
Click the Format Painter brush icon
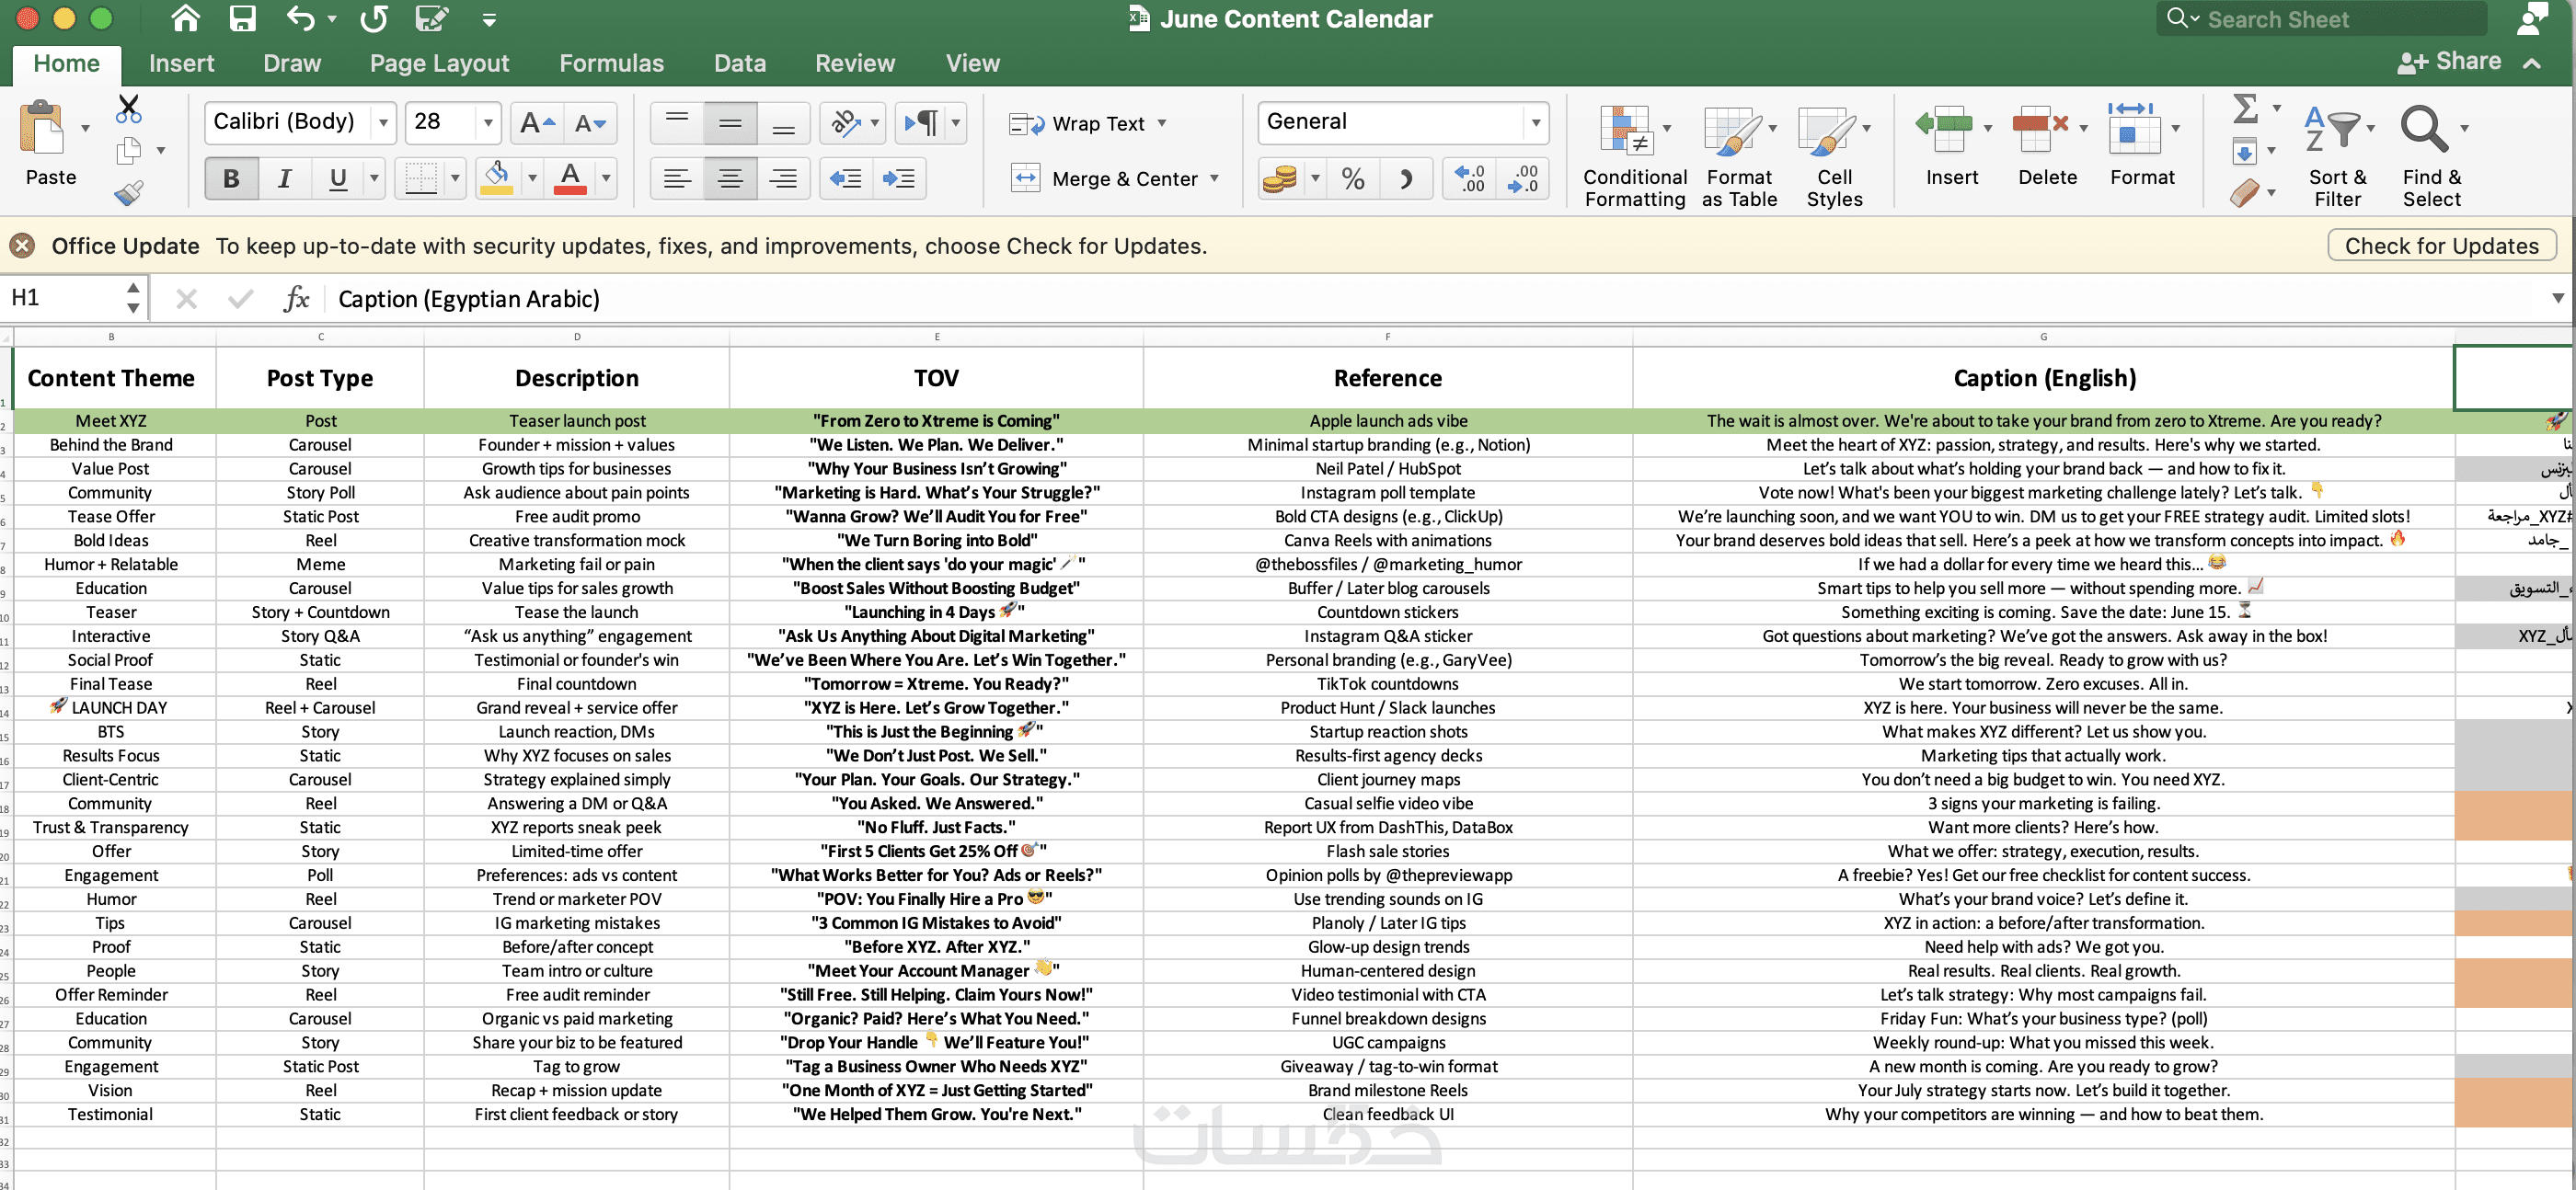click(128, 192)
